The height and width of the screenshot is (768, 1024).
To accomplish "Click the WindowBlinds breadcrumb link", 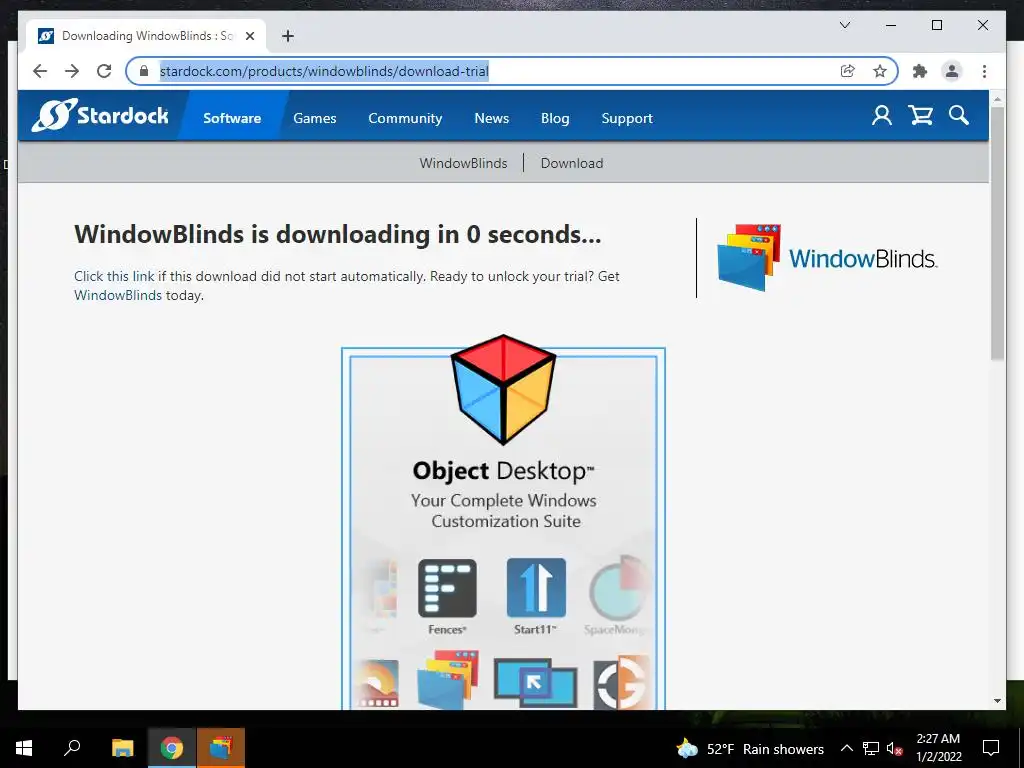I will tap(463, 163).
